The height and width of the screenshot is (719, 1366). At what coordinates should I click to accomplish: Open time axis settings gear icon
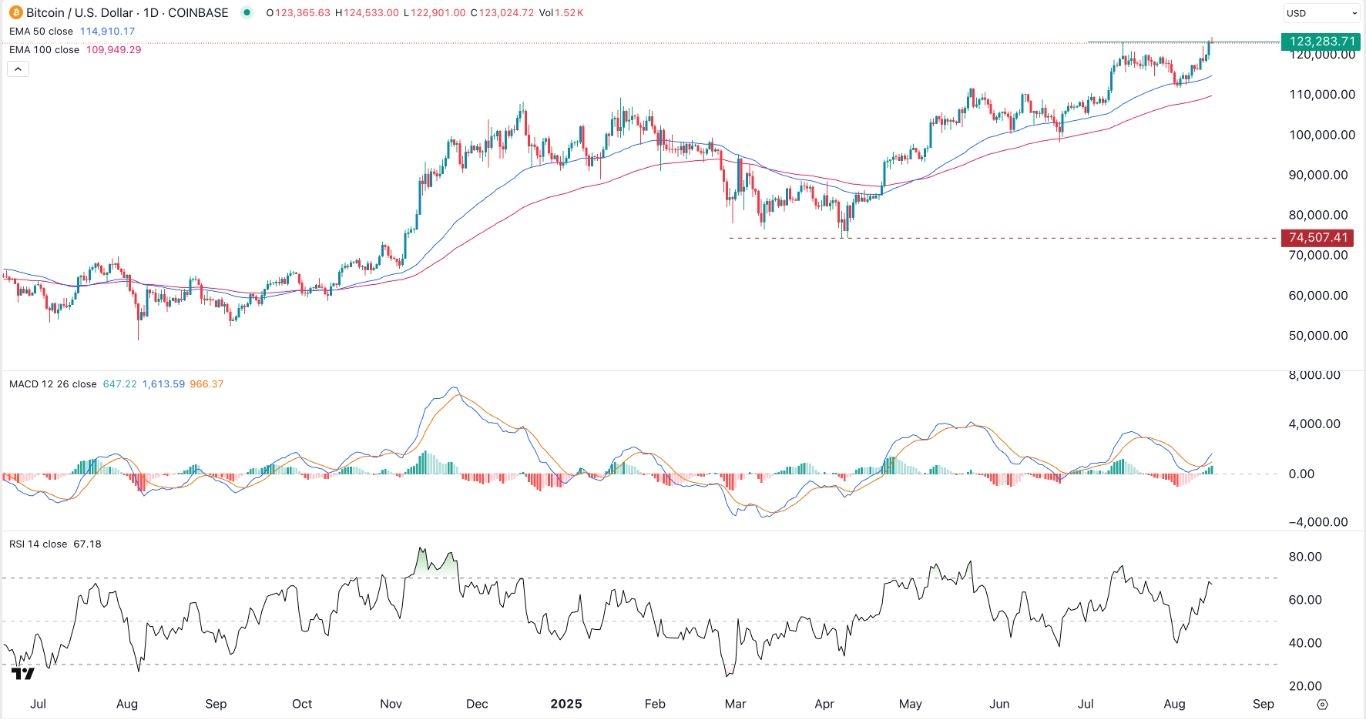tap(1323, 704)
